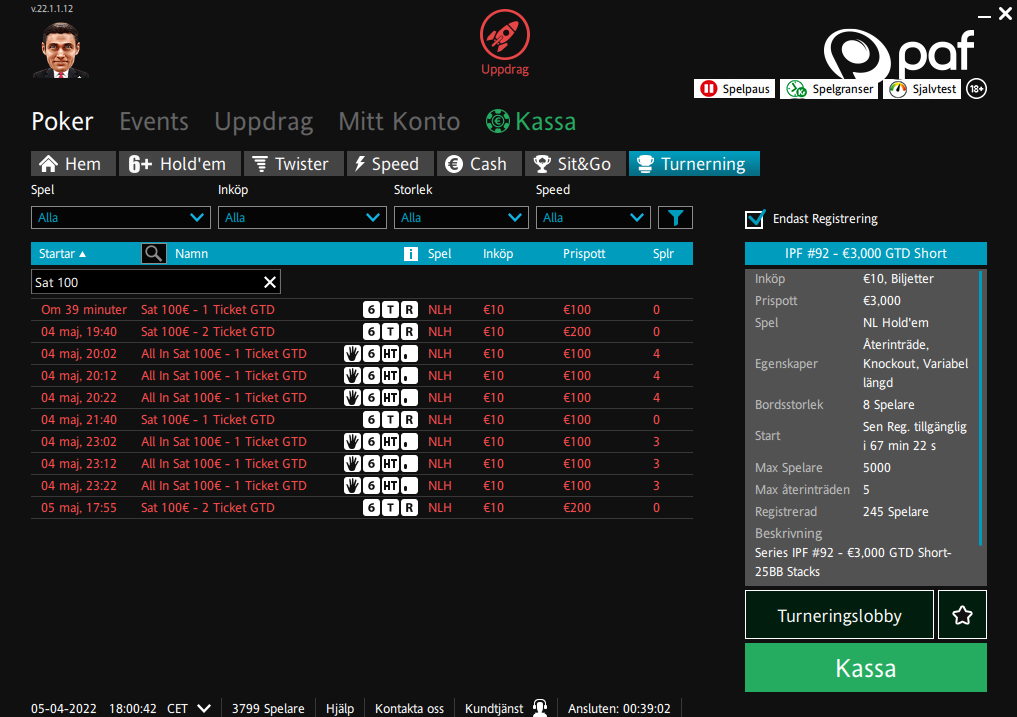Click the Kundtjänst headset icon

click(x=540, y=708)
